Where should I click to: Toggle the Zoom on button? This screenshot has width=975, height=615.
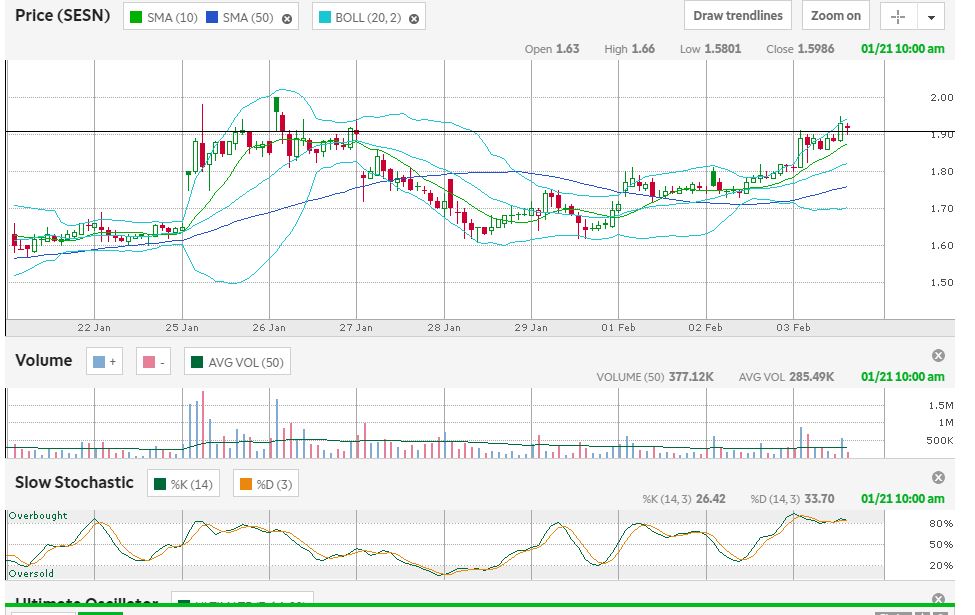point(835,16)
